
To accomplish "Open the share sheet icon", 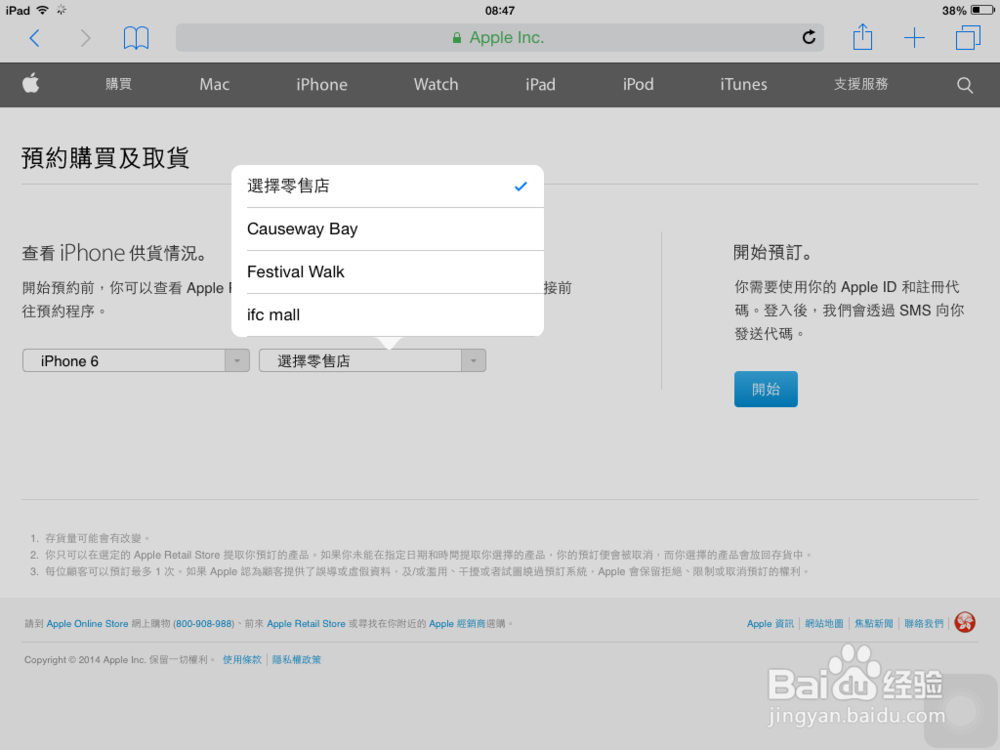I will pos(862,37).
